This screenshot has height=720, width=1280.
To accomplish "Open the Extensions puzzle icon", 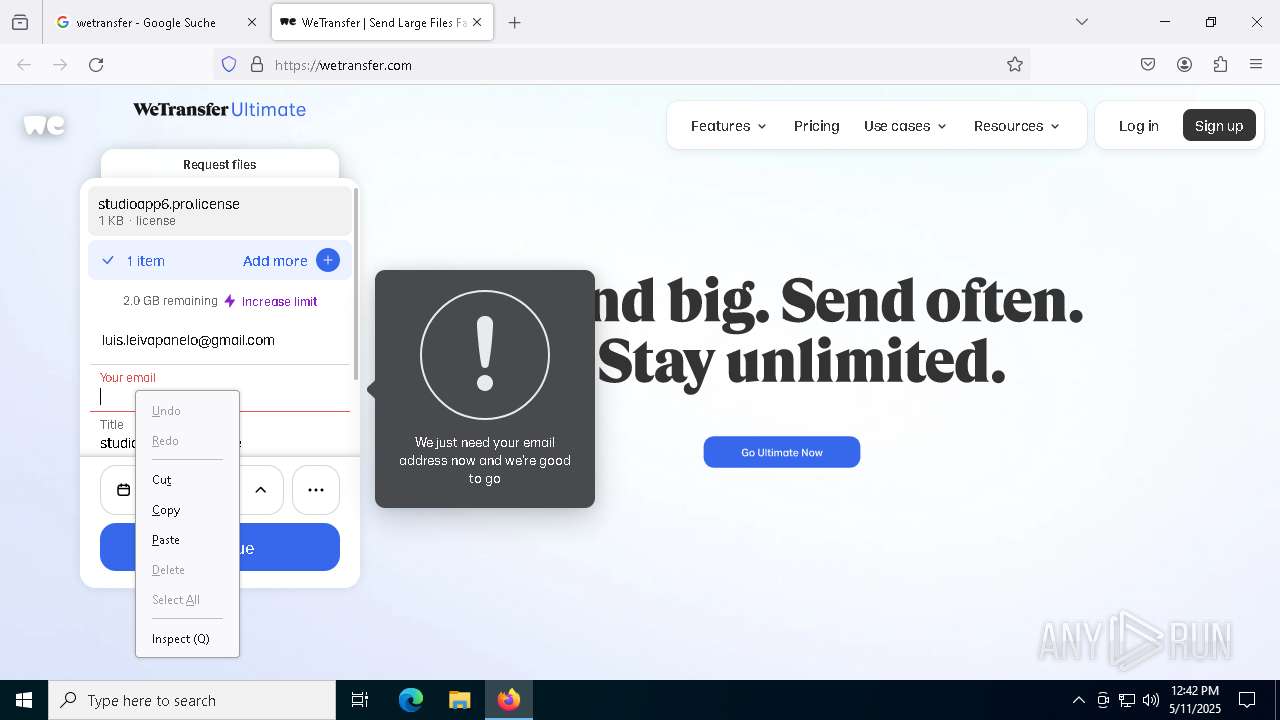I will click(1220, 65).
